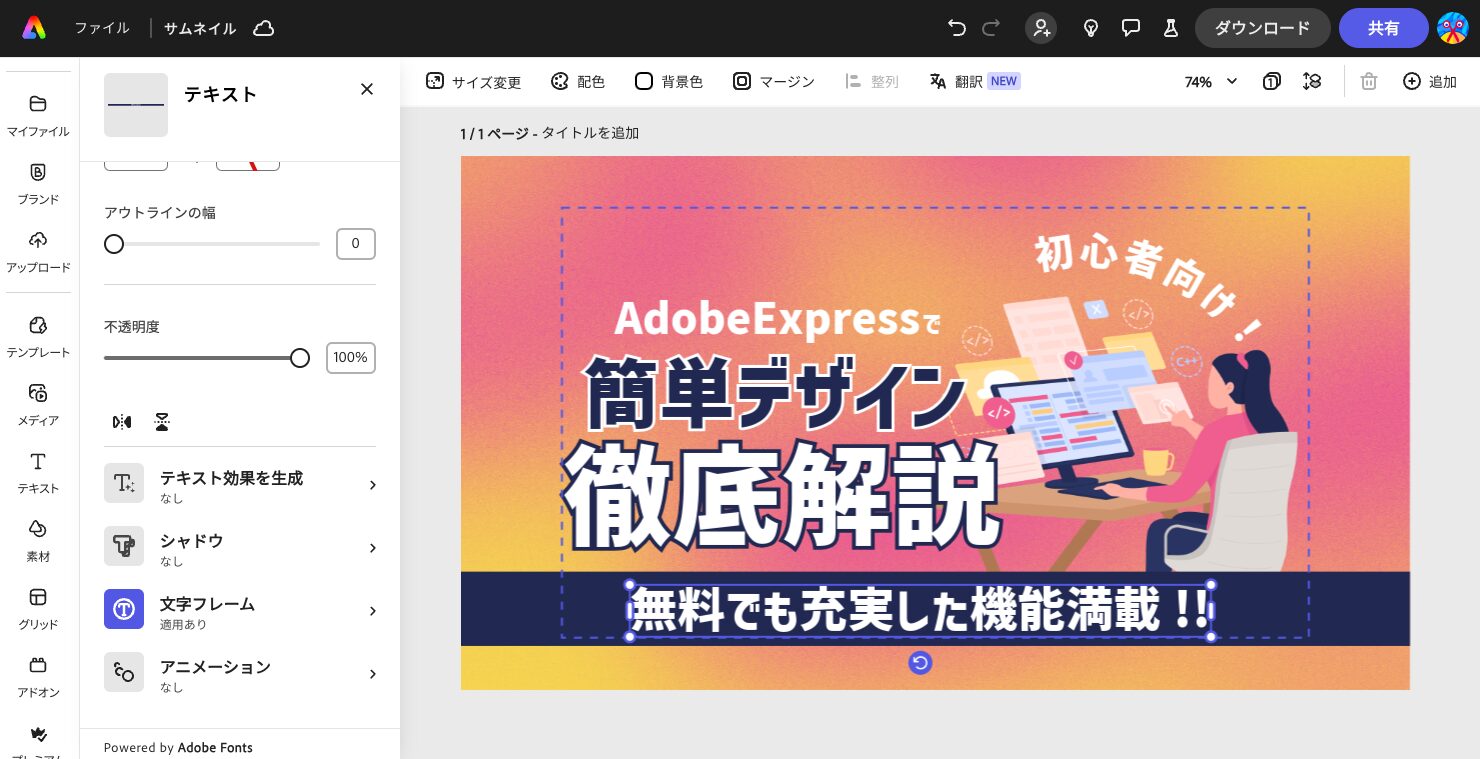Open the ファイル menu

[101, 28]
